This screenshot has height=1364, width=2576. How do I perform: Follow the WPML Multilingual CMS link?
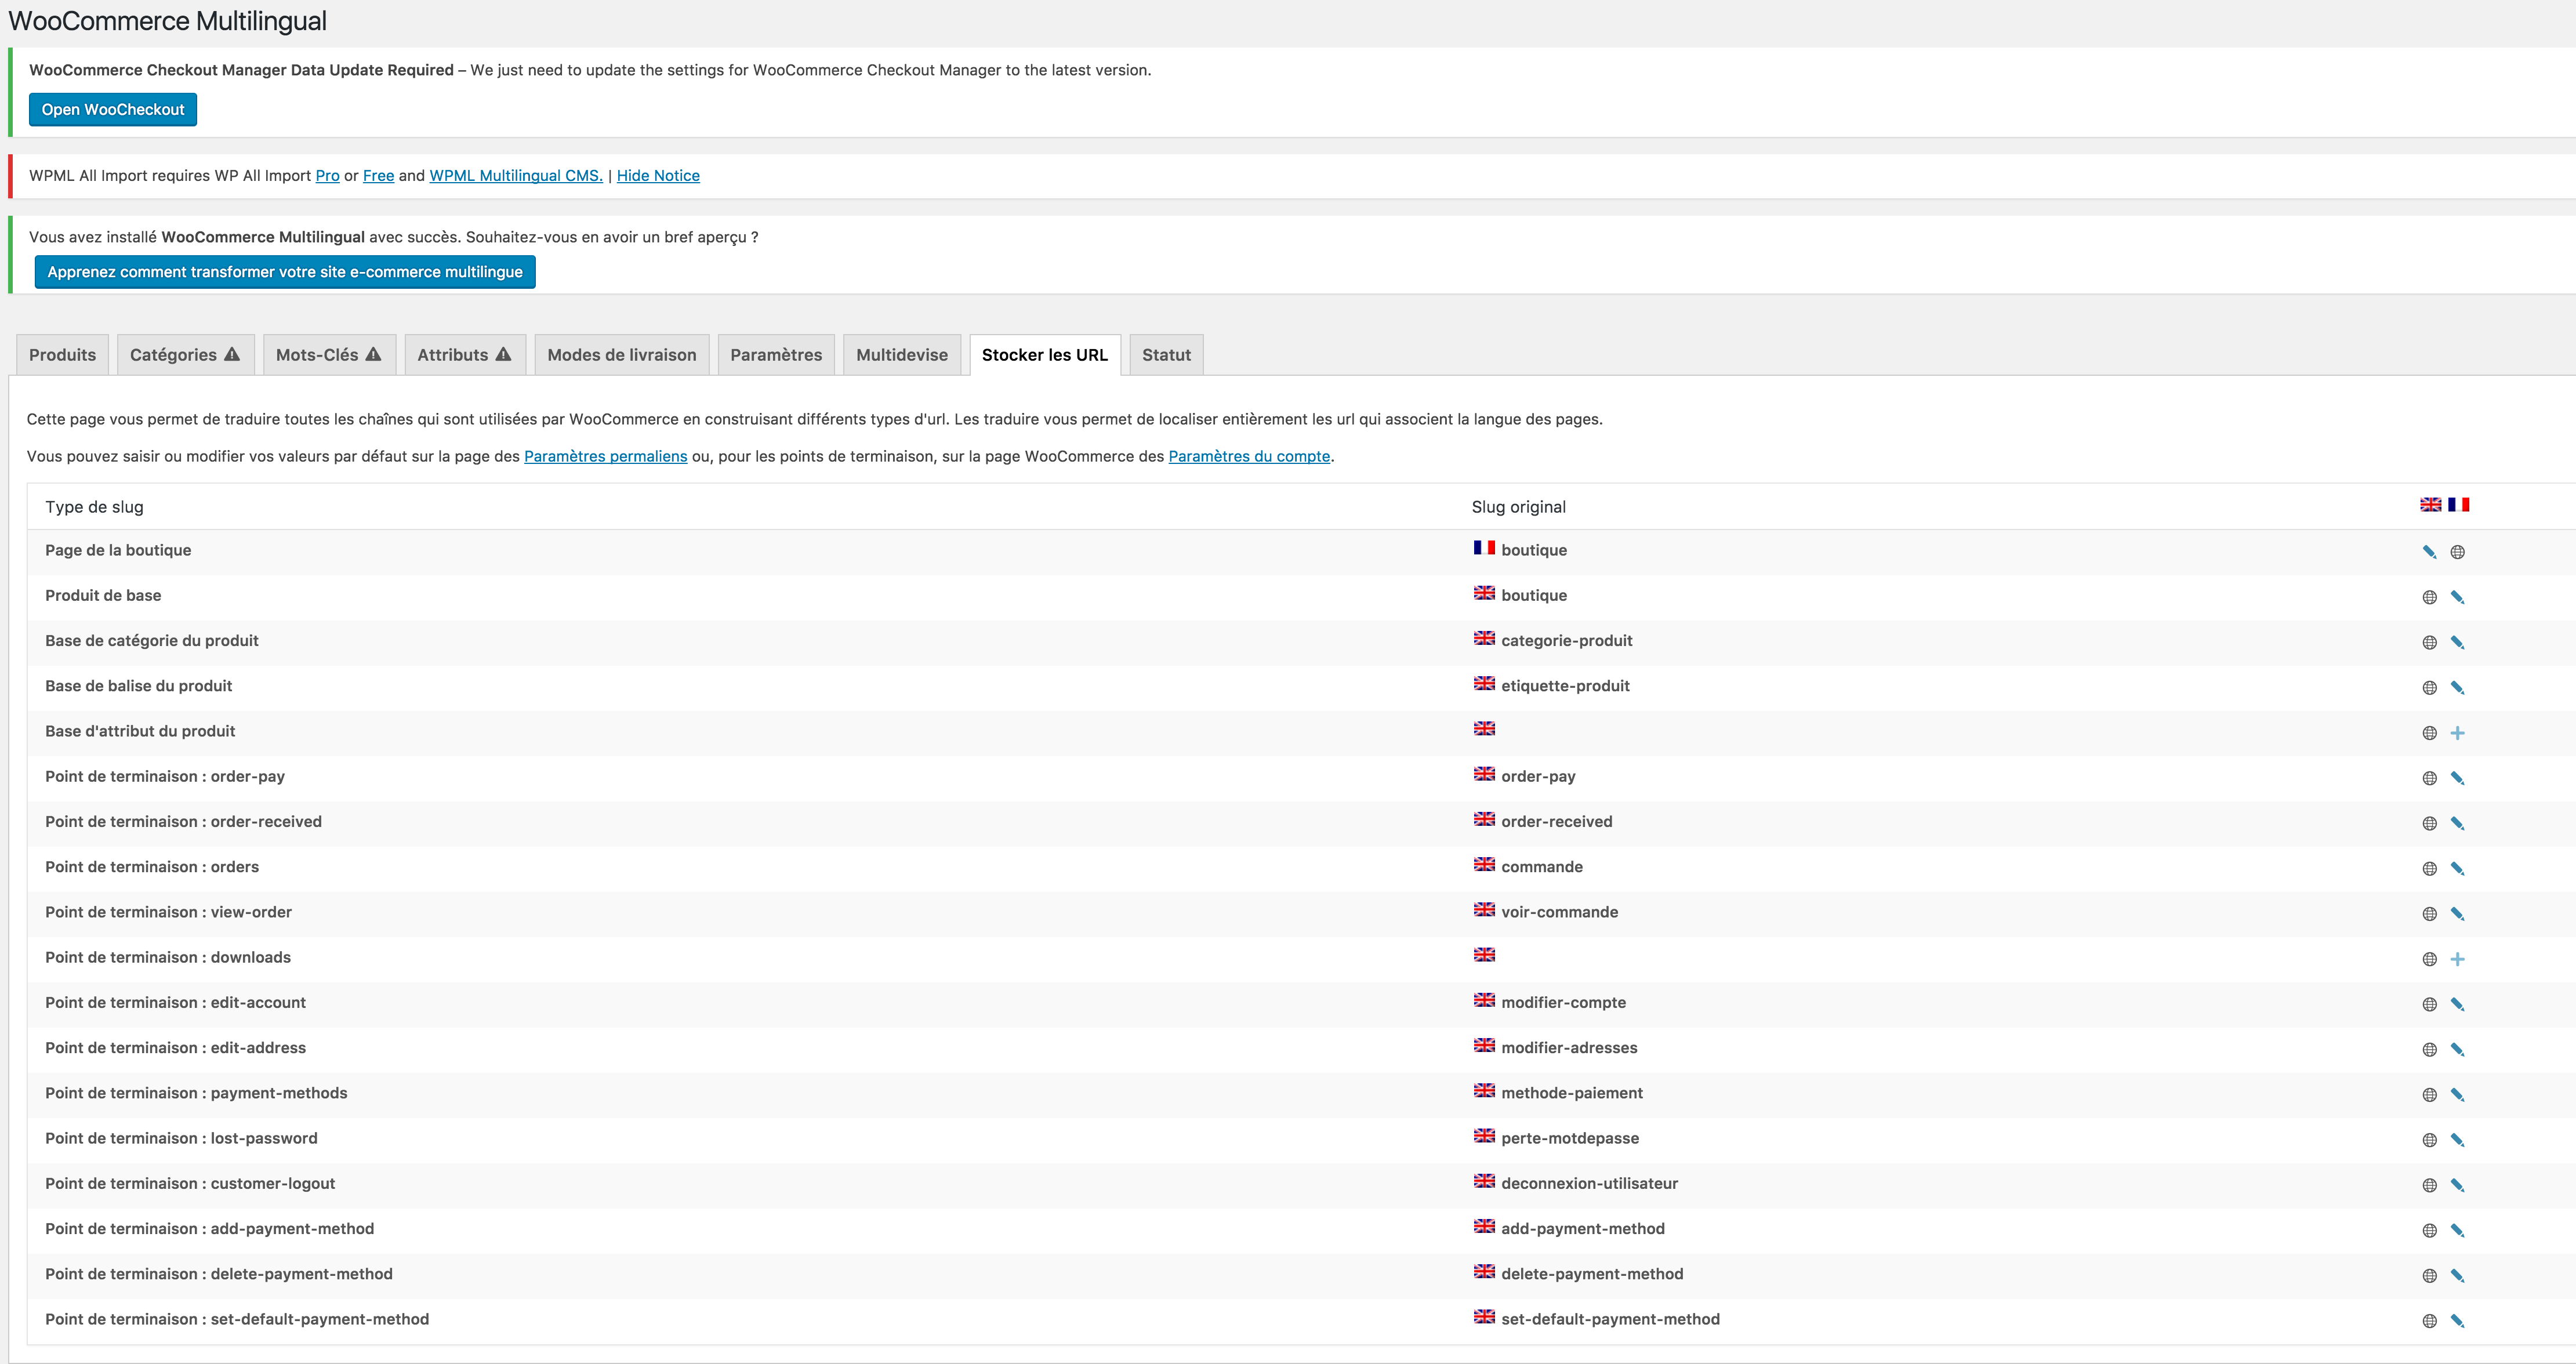(516, 176)
